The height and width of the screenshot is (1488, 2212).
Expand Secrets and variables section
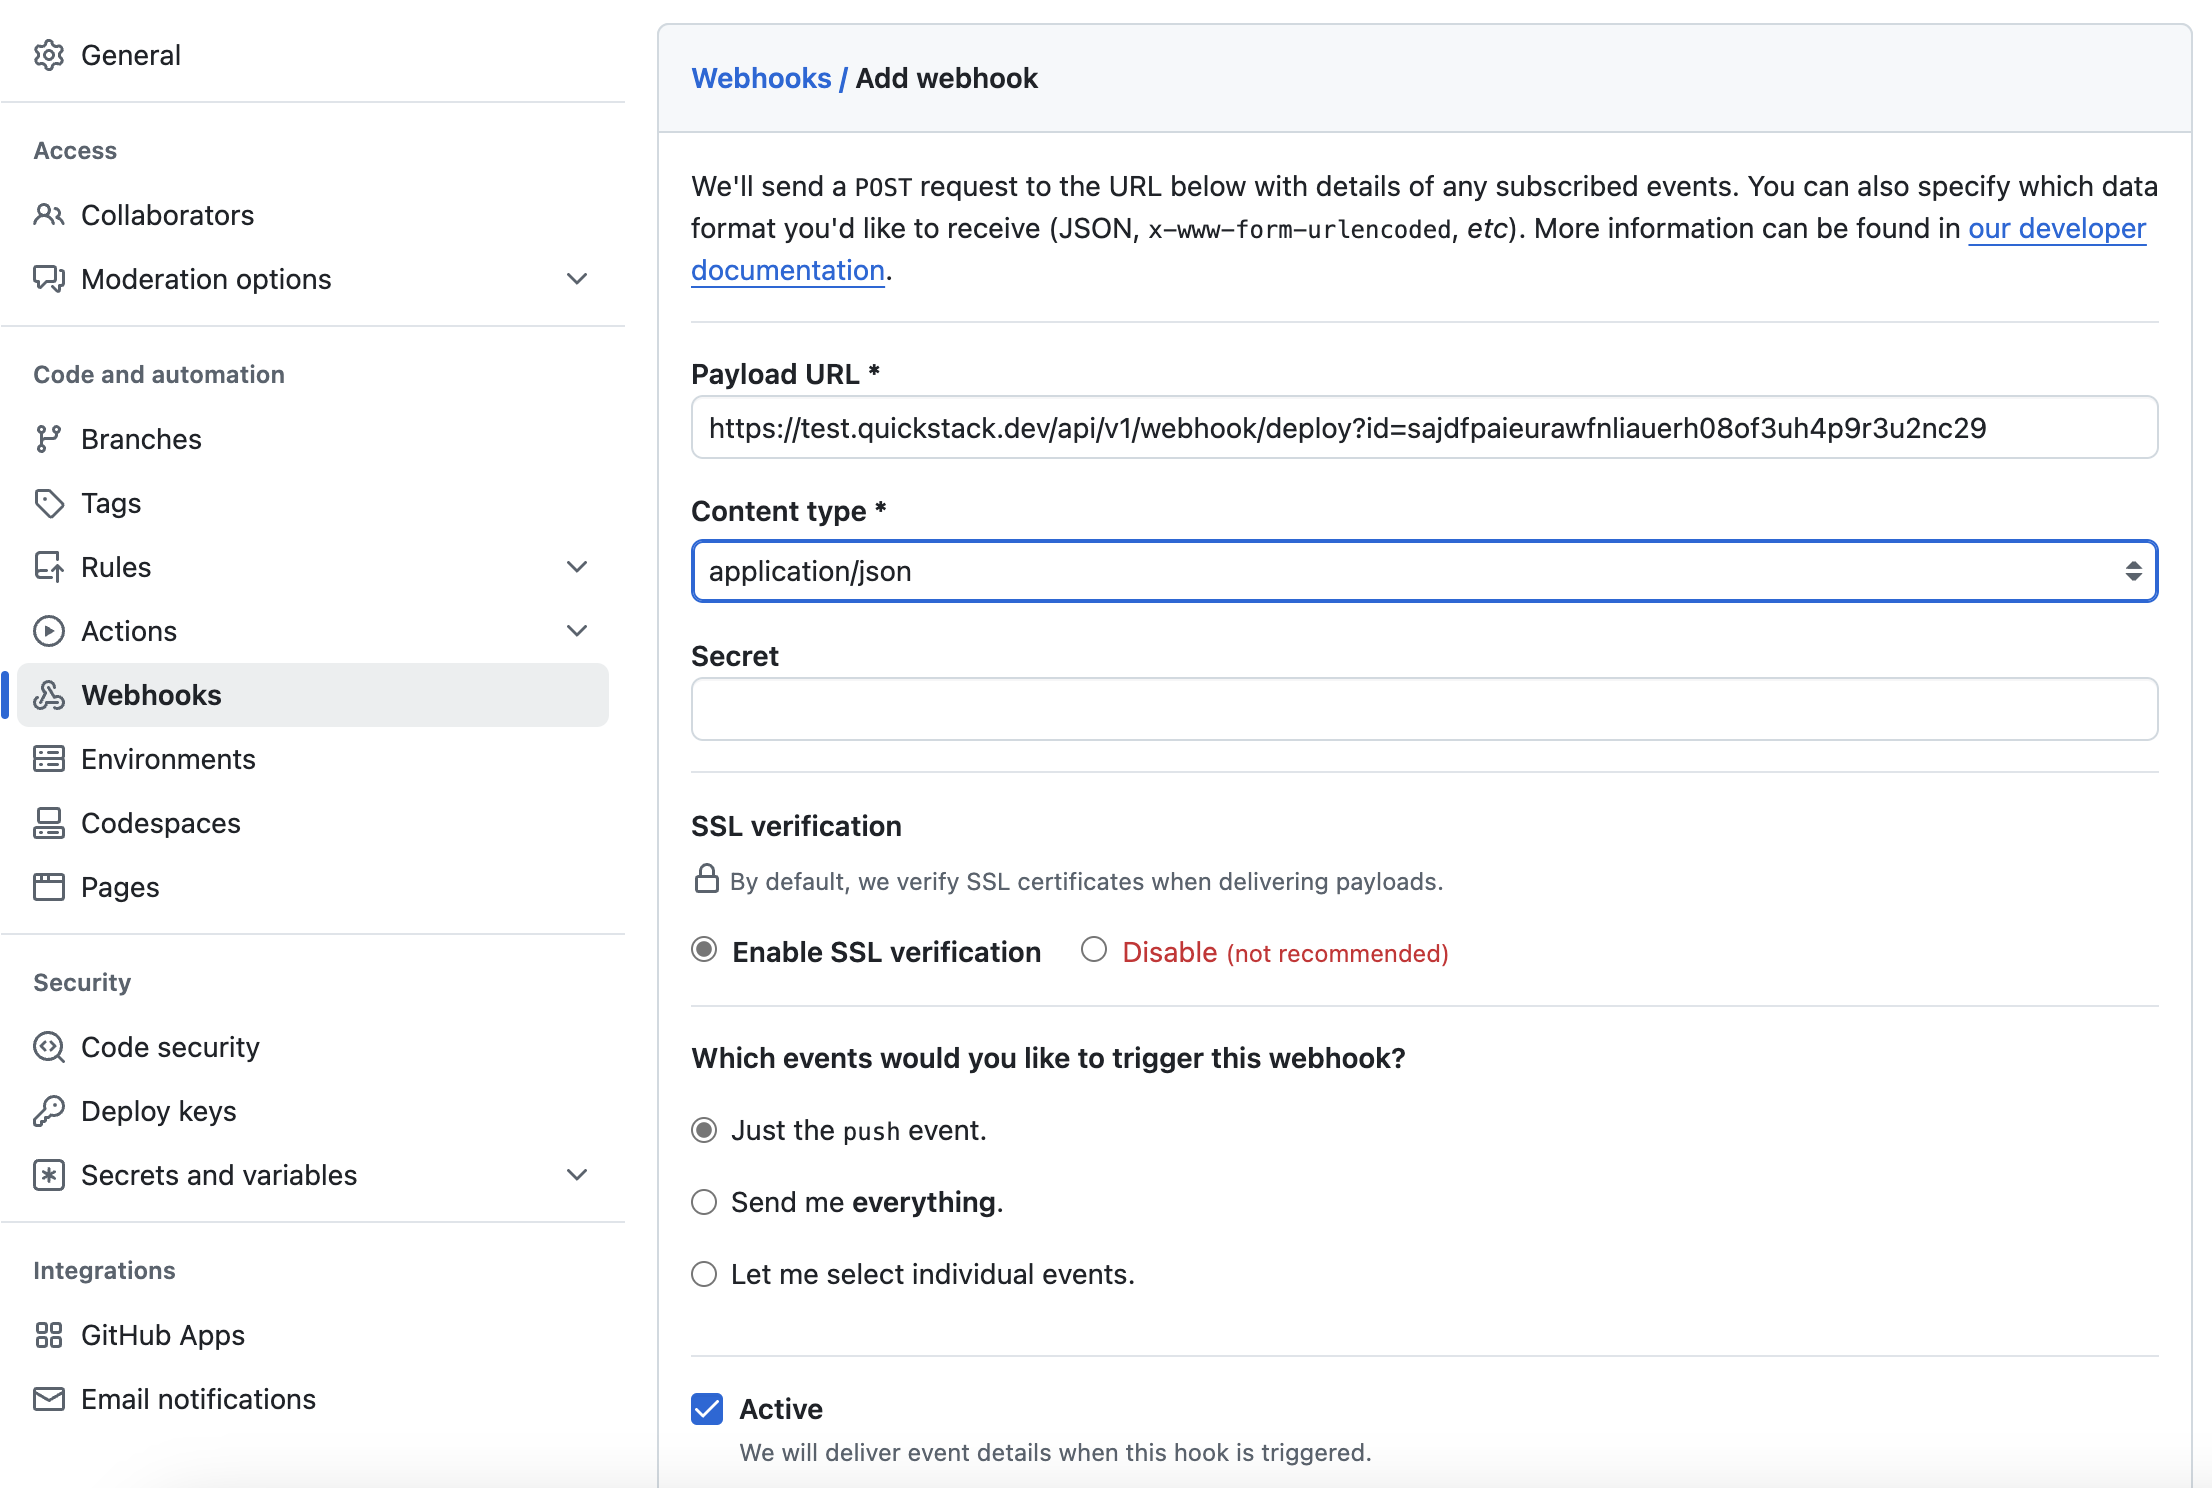(577, 1175)
